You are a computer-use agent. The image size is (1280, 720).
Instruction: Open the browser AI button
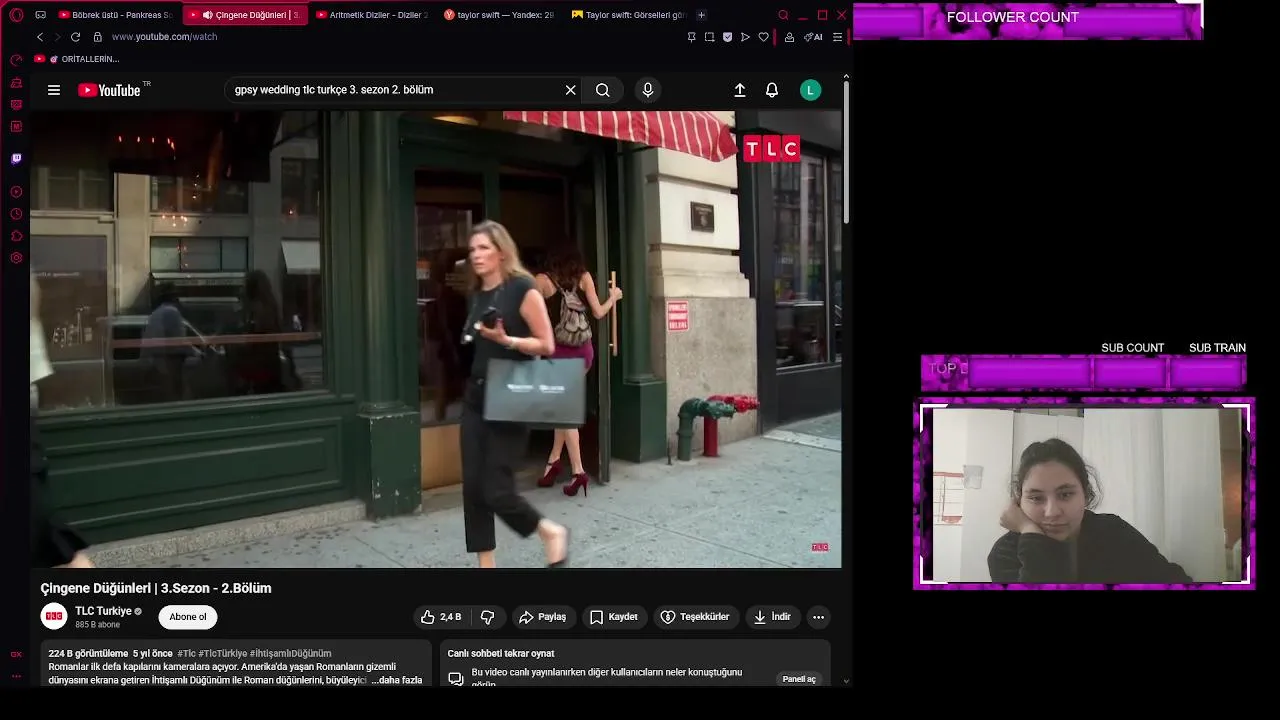(813, 37)
